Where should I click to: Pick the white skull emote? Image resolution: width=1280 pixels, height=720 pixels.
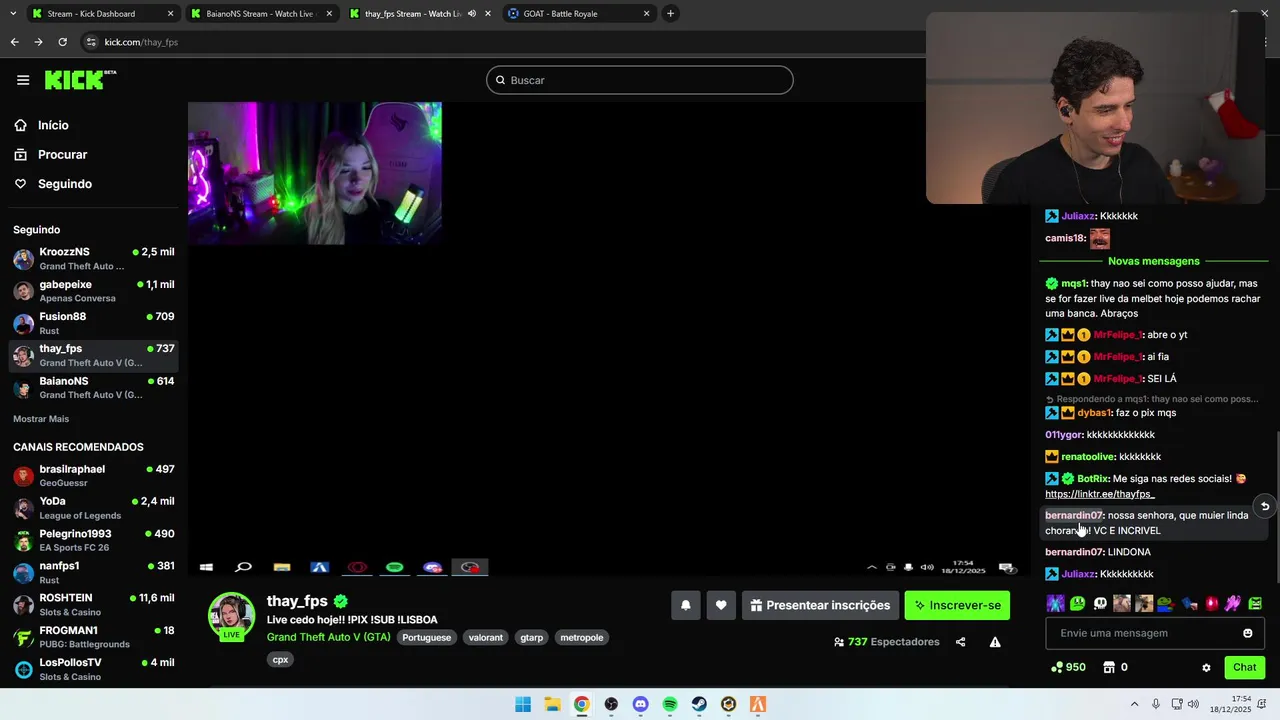[x=1100, y=603]
